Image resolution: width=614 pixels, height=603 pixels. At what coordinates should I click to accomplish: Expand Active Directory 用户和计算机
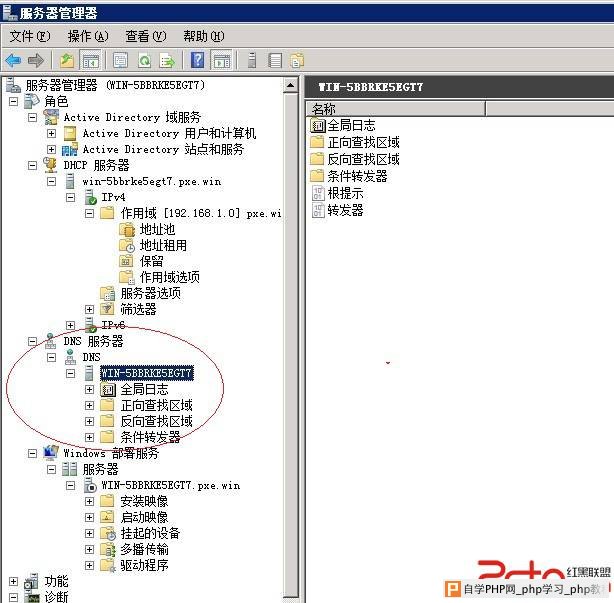click(x=51, y=133)
